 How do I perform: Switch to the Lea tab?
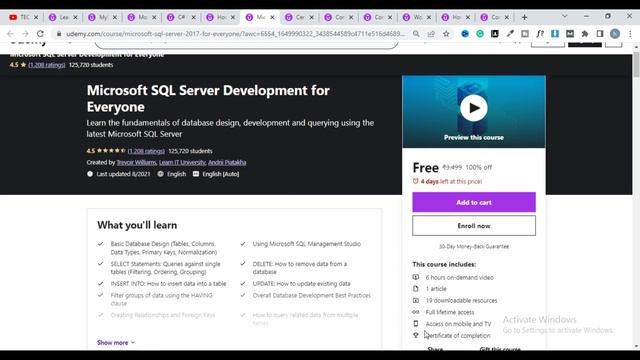tap(63, 17)
